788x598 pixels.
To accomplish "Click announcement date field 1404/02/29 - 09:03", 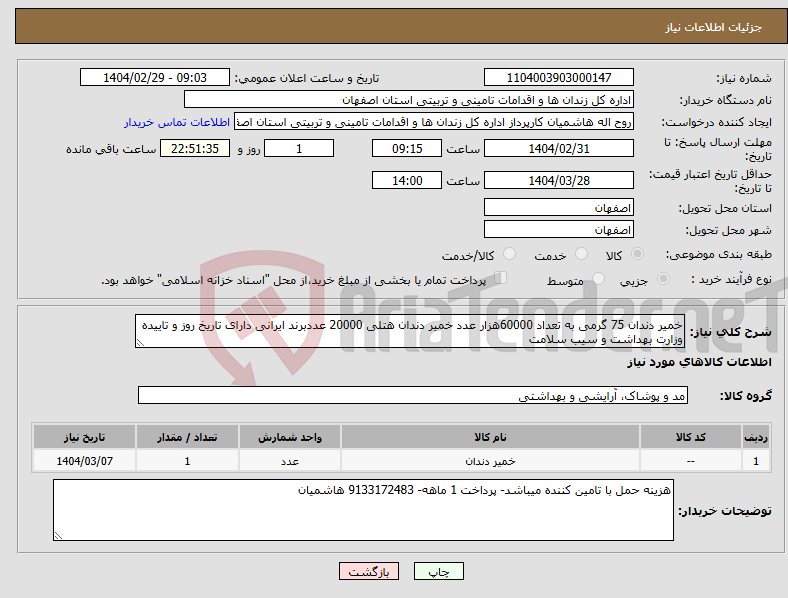I will click(155, 77).
